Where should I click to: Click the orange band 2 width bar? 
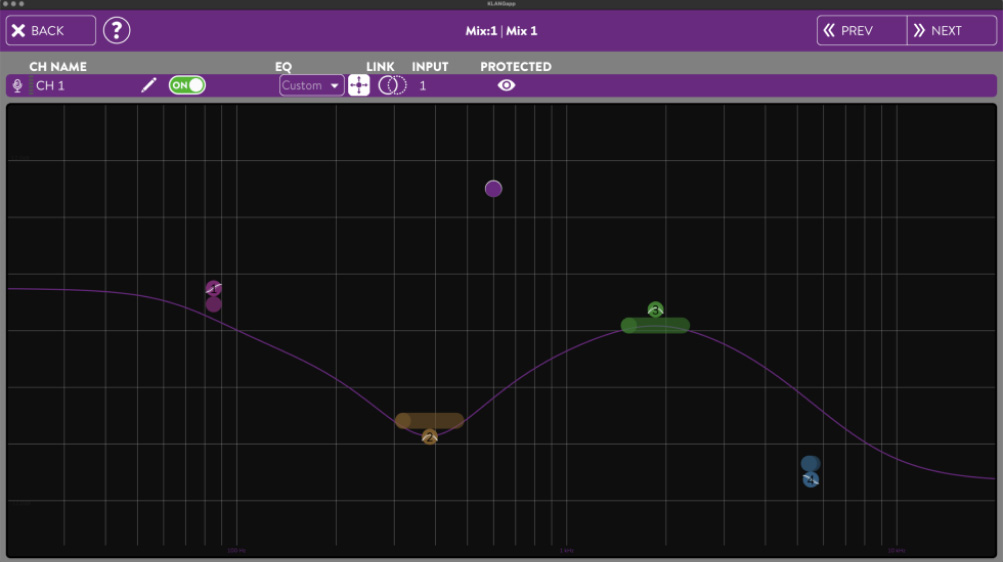click(430, 421)
